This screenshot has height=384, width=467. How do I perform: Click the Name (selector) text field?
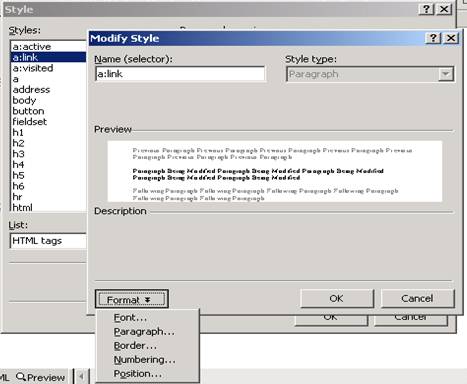coord(180,74)
